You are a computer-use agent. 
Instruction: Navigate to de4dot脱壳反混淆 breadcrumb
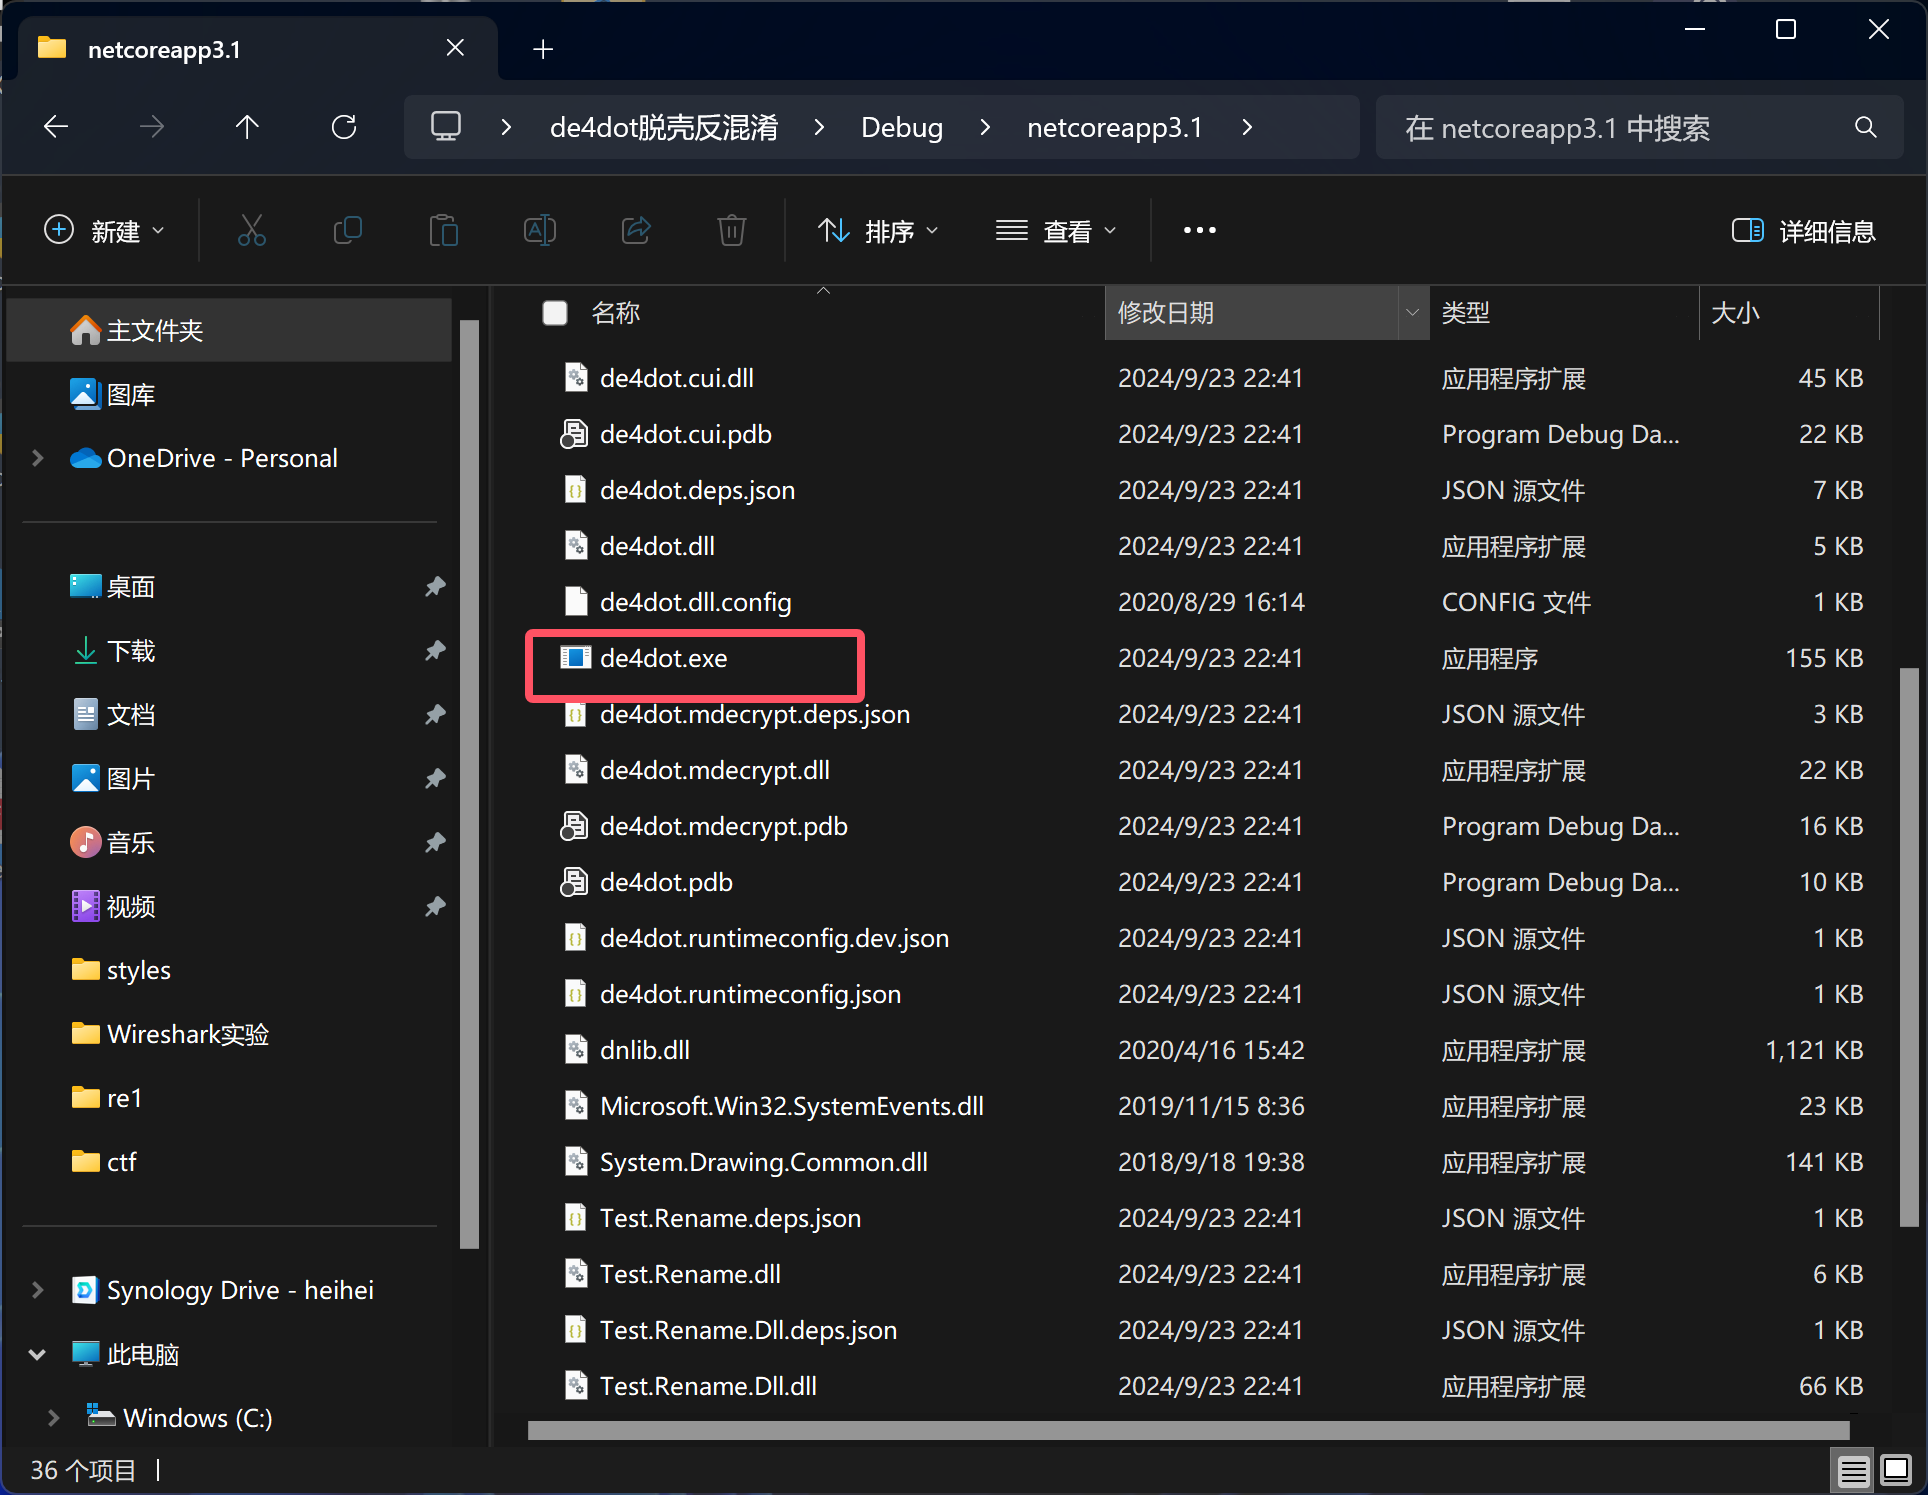(664, 127)
